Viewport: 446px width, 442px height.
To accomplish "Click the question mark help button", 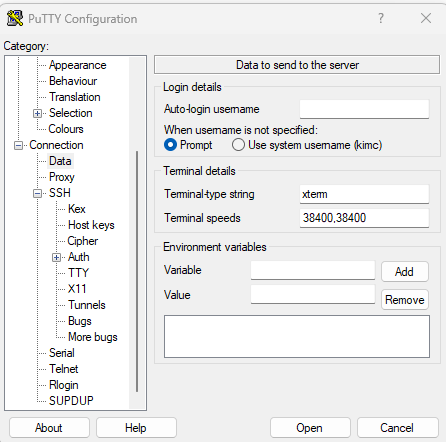I will tap(381, 18).
